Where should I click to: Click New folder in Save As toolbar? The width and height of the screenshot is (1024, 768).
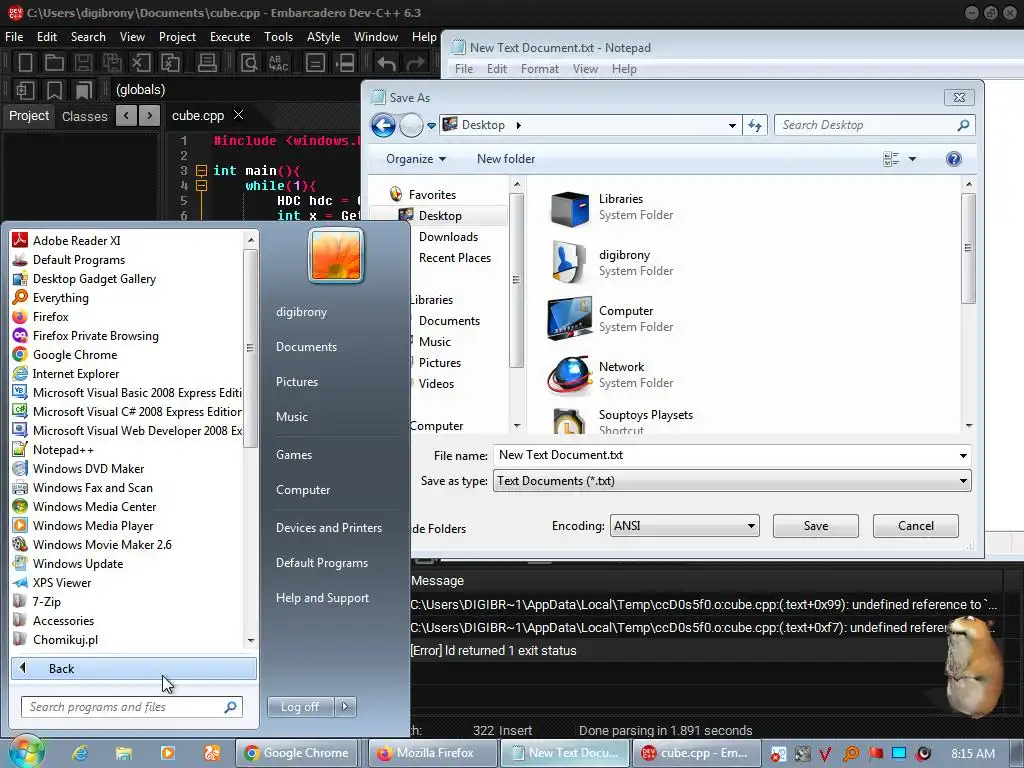(x=505, y=159)
